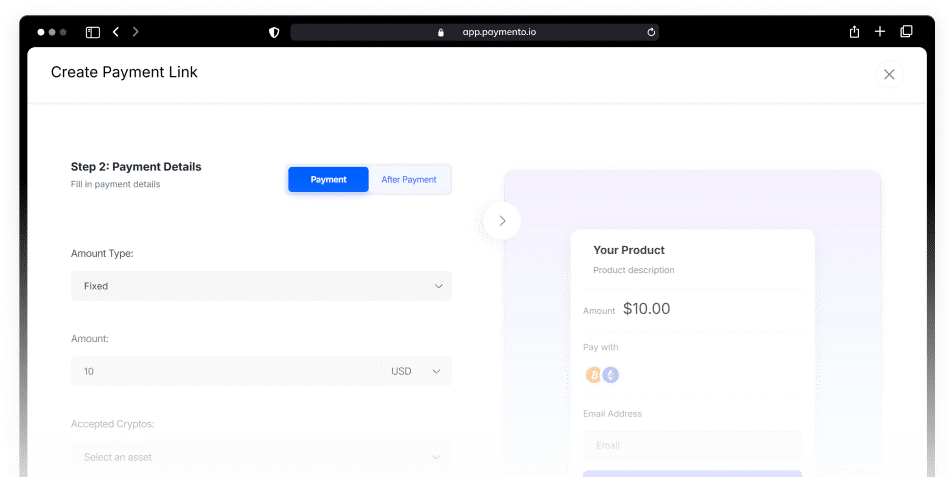This screenshot has height=477, width=949.
Task: Go forward with the browser forward arrow
Action: [136, 31]
